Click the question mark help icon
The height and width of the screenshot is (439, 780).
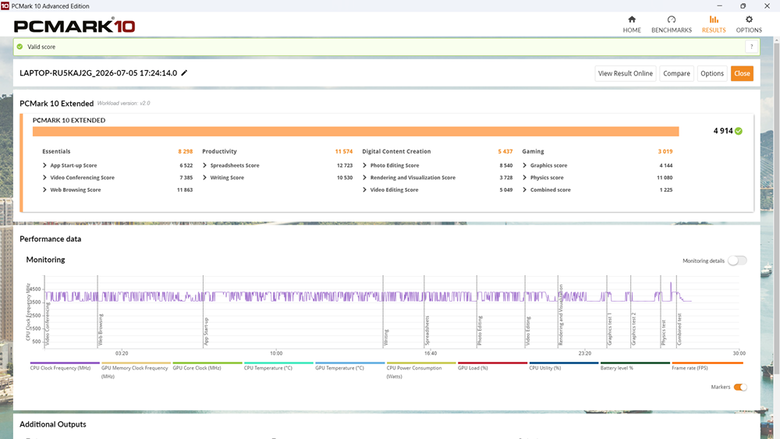(752, 47)
